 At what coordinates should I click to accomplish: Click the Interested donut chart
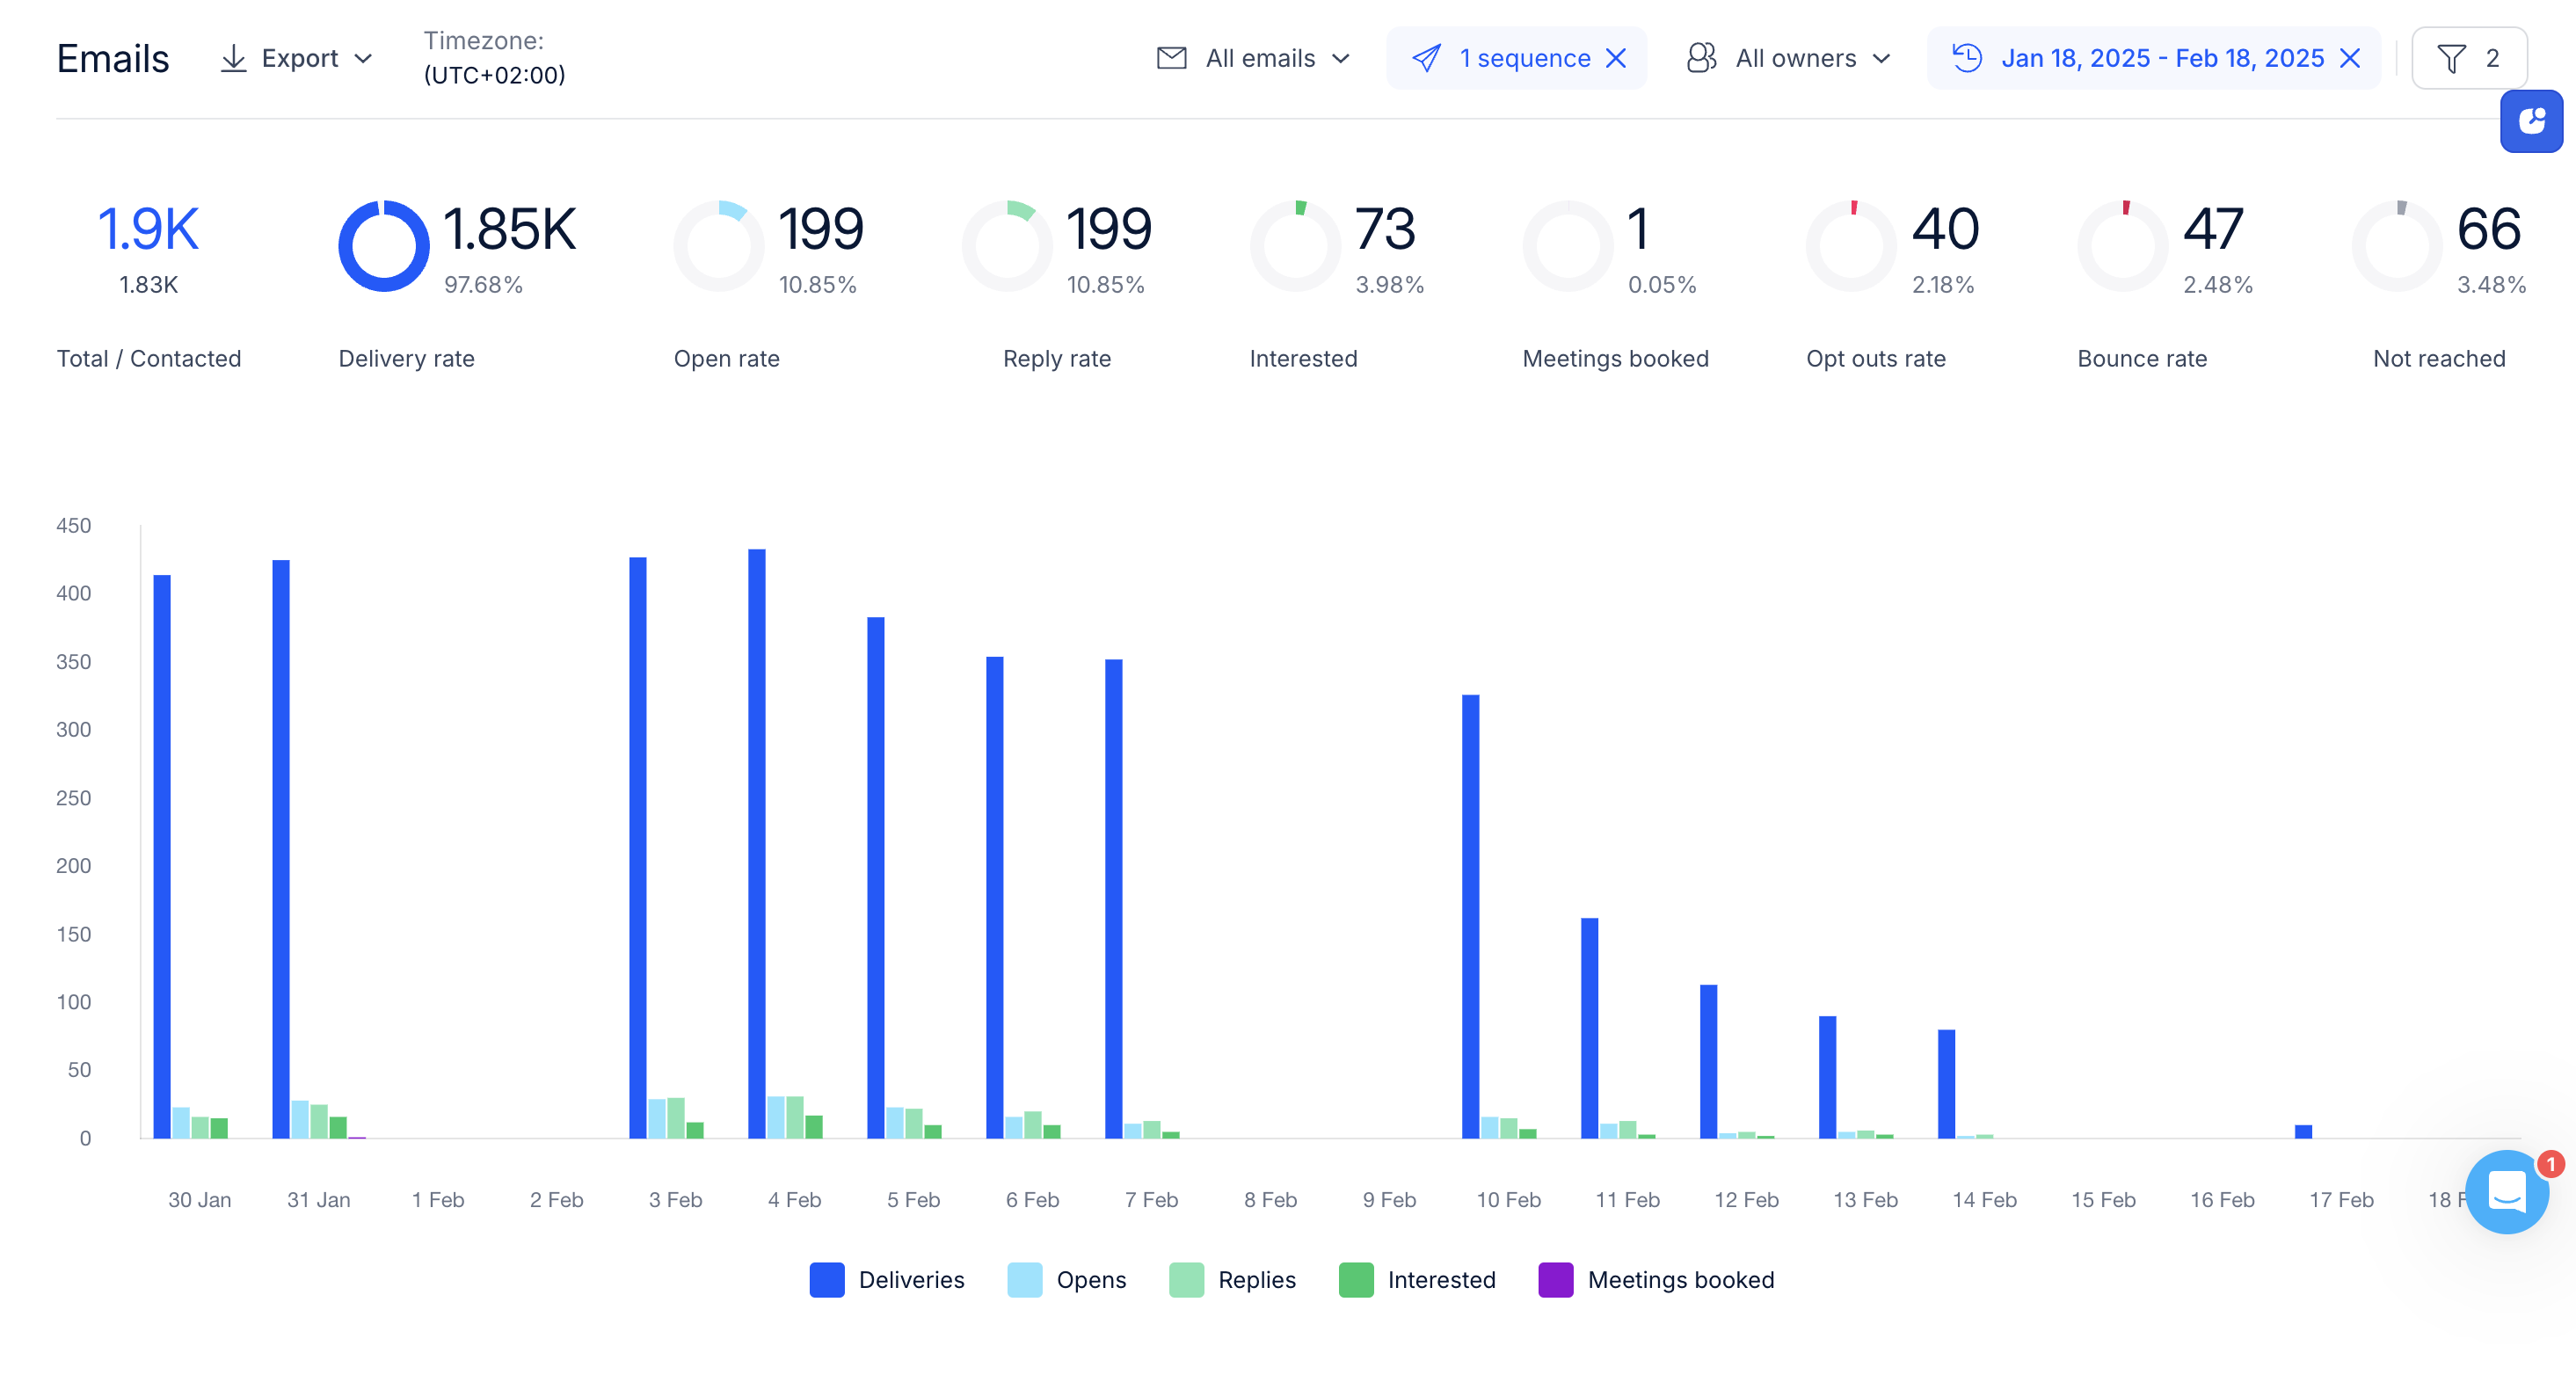(x=1295, y=246)
